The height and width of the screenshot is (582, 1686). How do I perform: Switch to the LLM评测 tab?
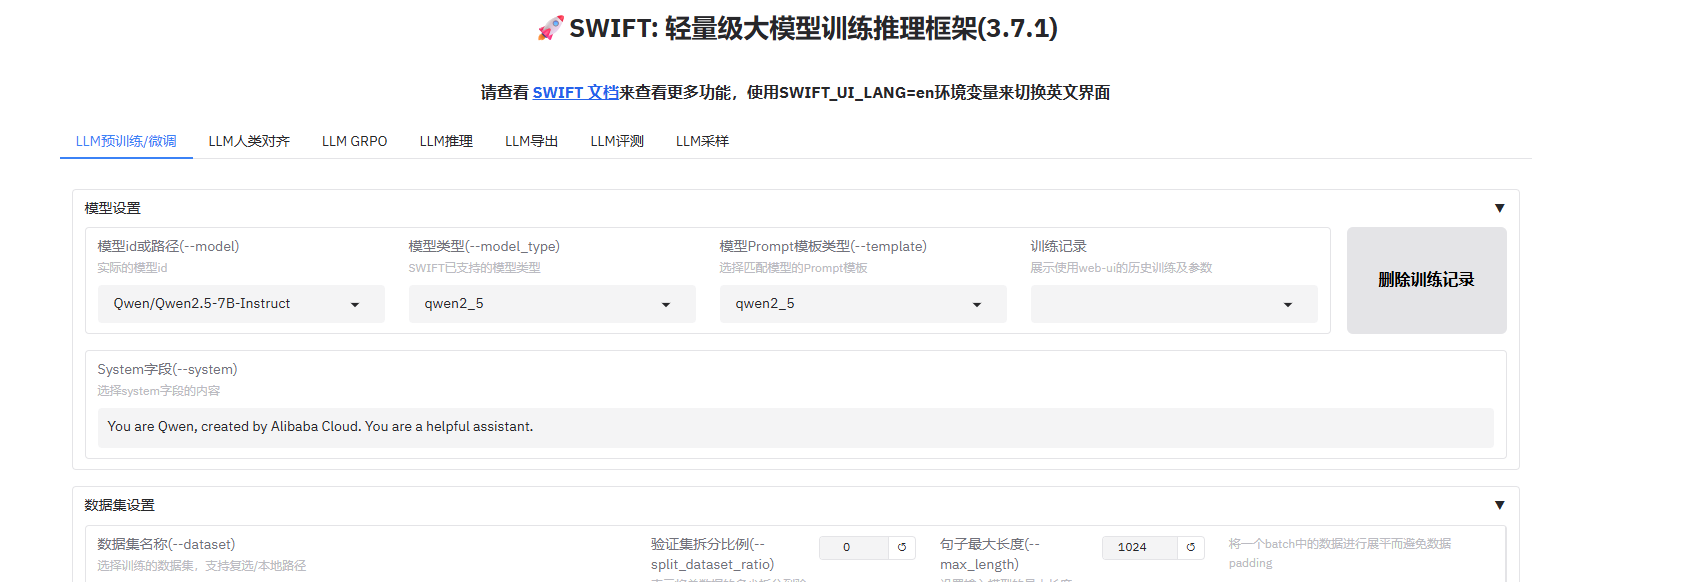click(617, 141)
